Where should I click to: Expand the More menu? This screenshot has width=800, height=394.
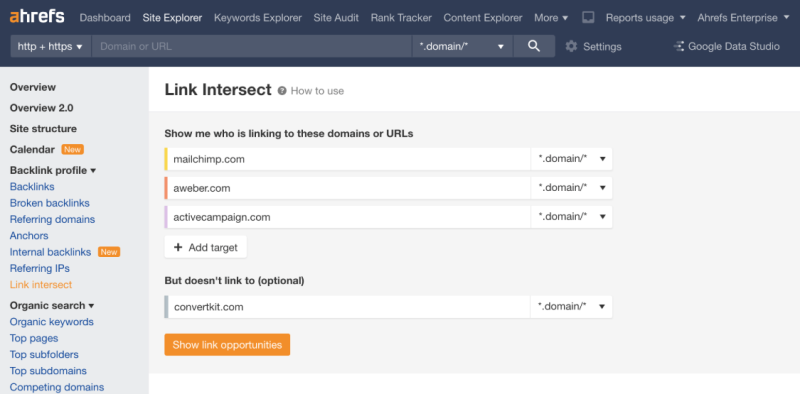551,17
